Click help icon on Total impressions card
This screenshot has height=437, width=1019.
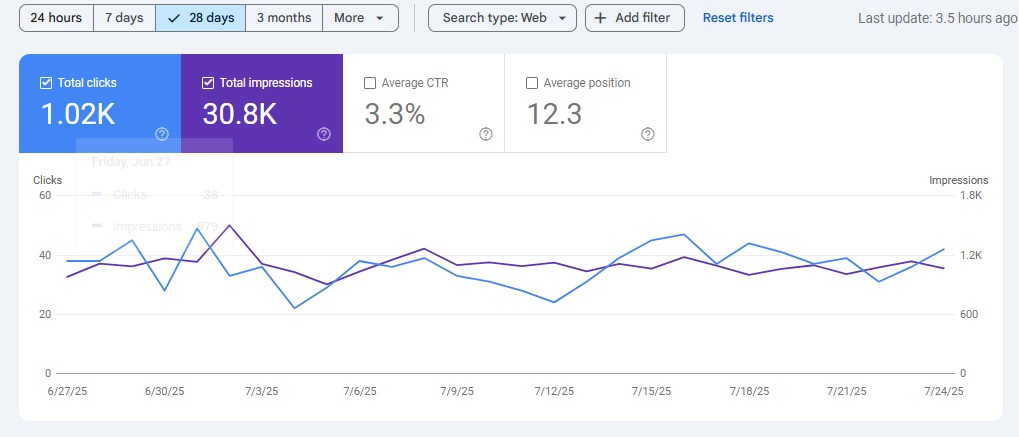point(324,134)
